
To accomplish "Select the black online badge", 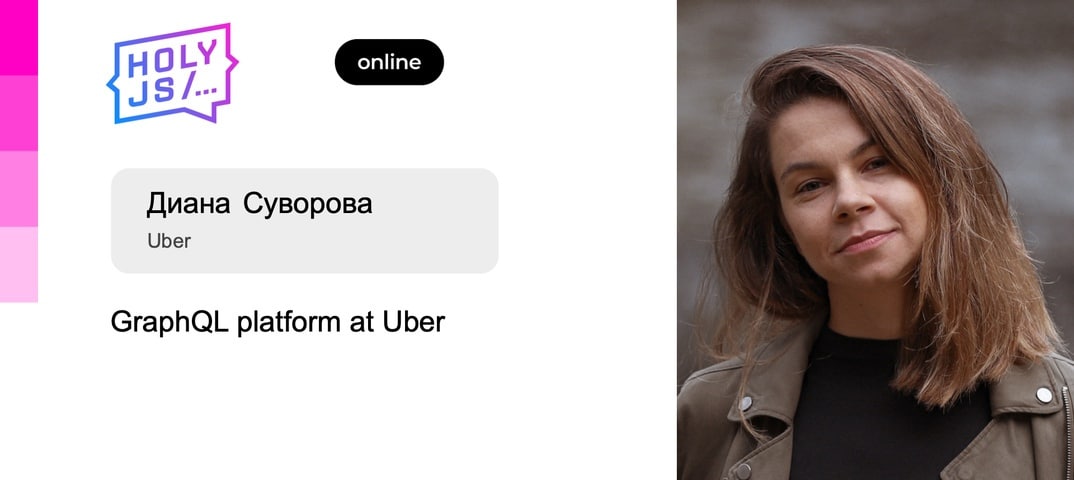I will point(389,62).
